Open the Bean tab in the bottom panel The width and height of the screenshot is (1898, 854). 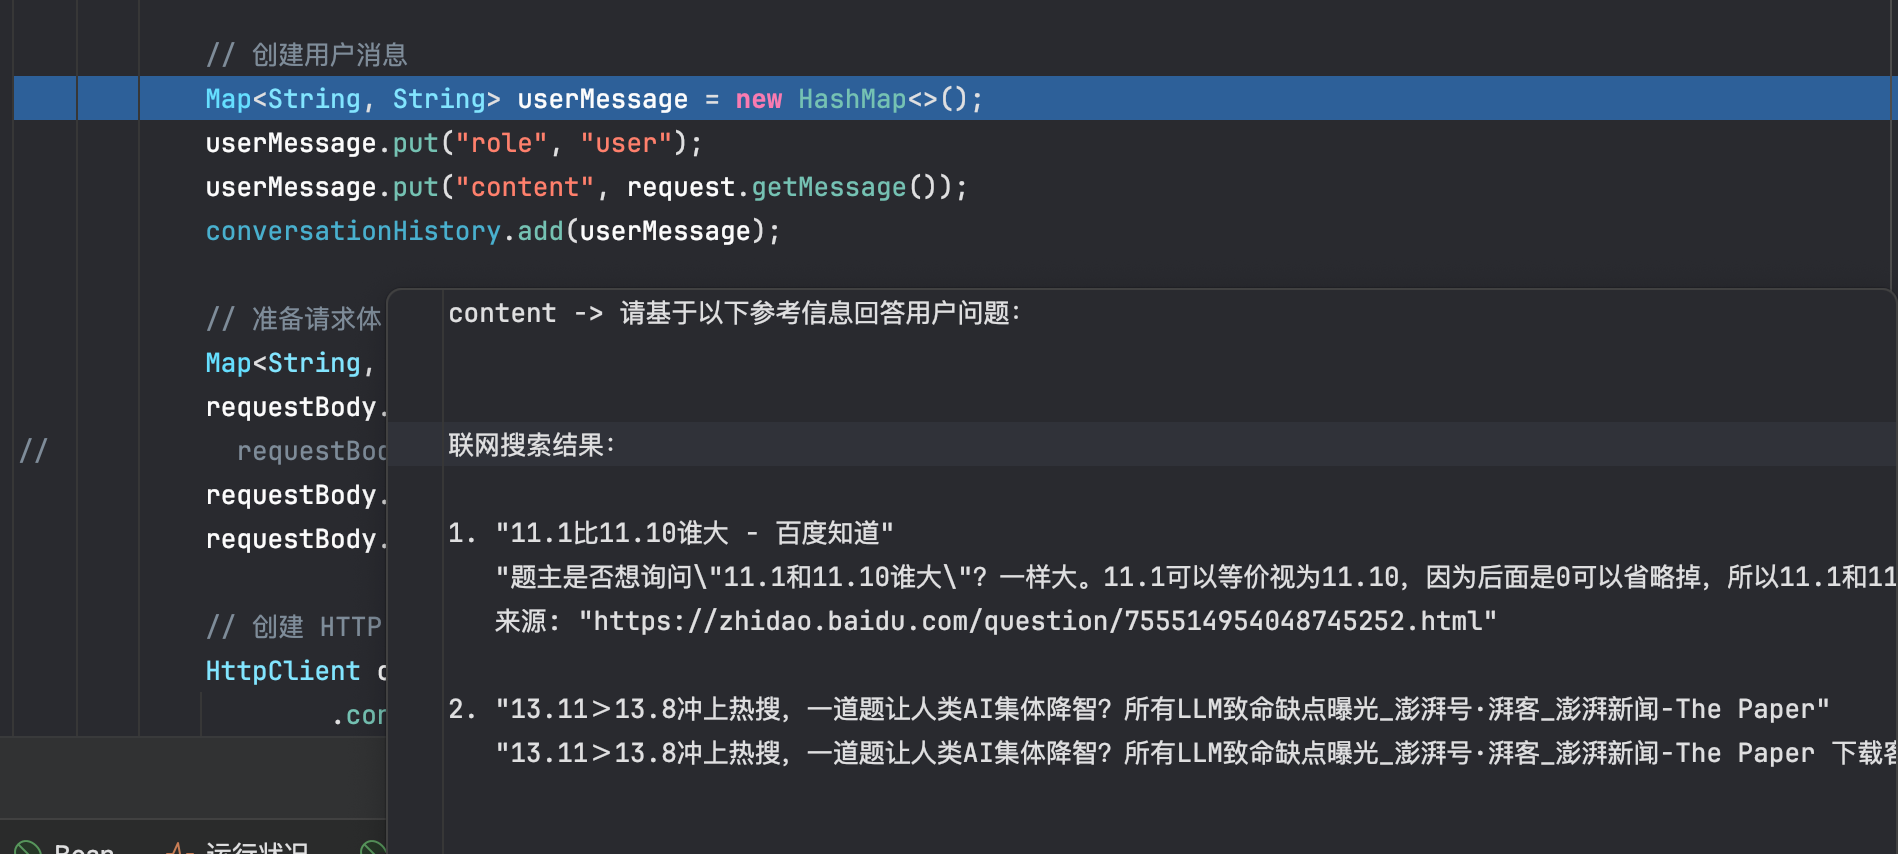coord(84,848)
